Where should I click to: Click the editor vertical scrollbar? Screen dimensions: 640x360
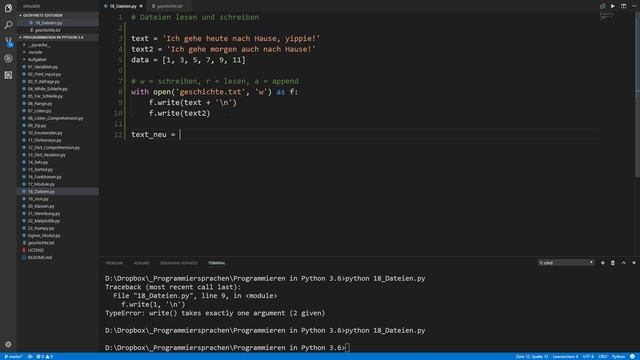637,94
